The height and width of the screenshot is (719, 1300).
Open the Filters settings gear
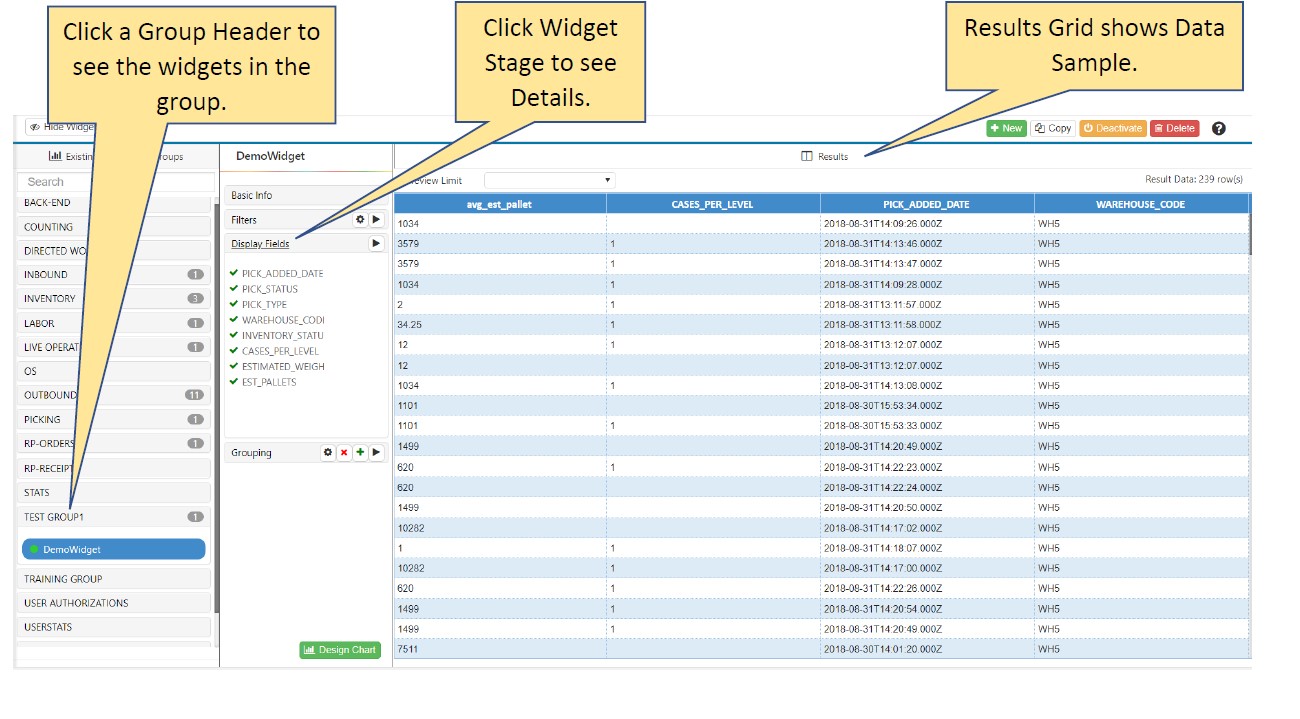point(360,219)
